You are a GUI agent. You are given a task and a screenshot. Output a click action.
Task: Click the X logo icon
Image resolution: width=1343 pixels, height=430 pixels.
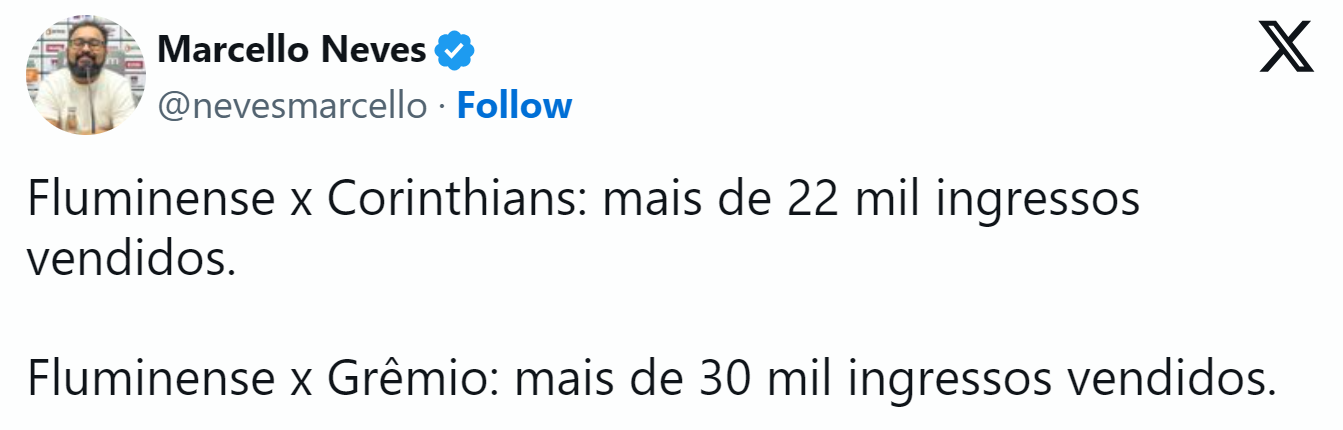pyautogui.click(x=1286, y=49)
